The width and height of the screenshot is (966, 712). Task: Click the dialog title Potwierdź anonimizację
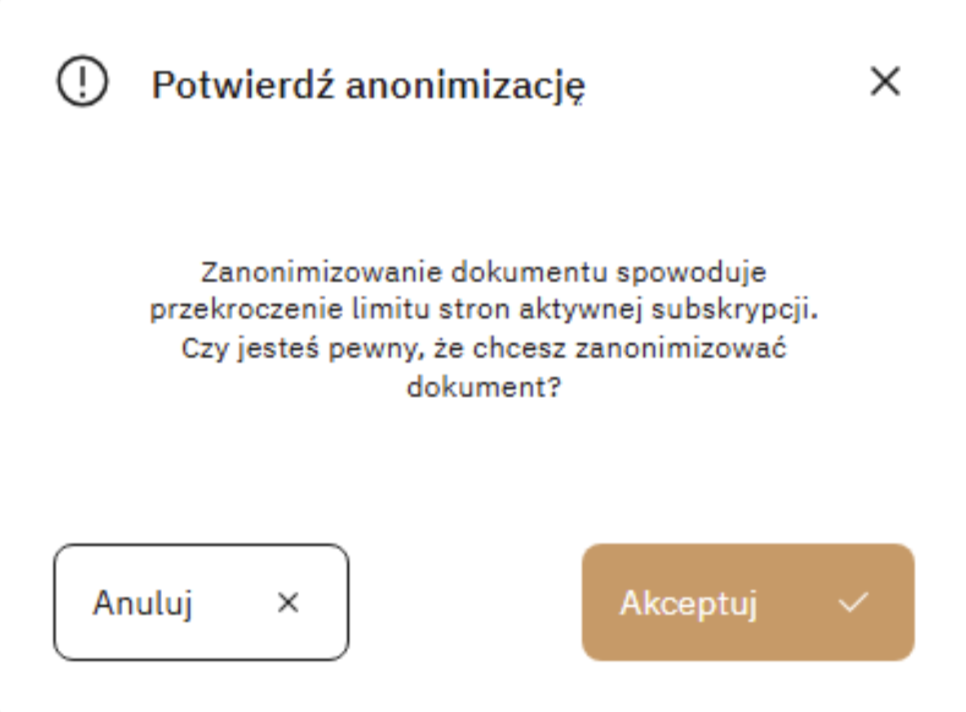click(368, 86)
